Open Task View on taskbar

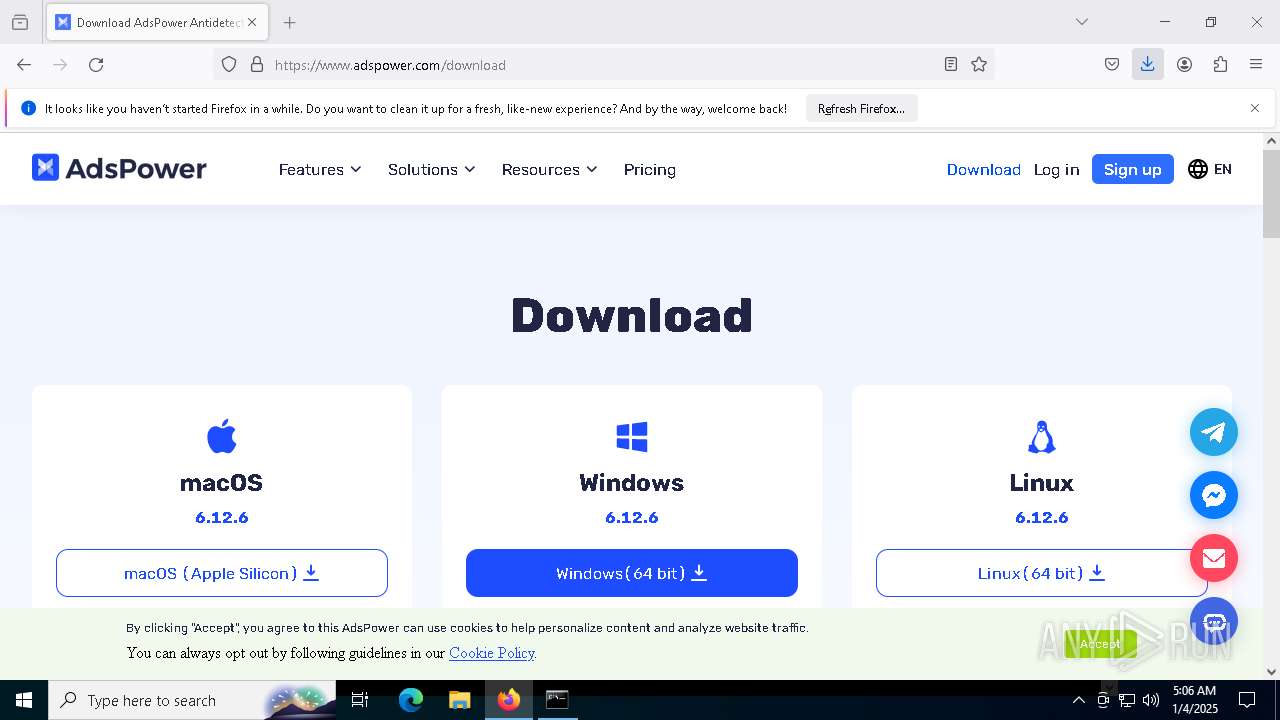[x=360, y=700]
